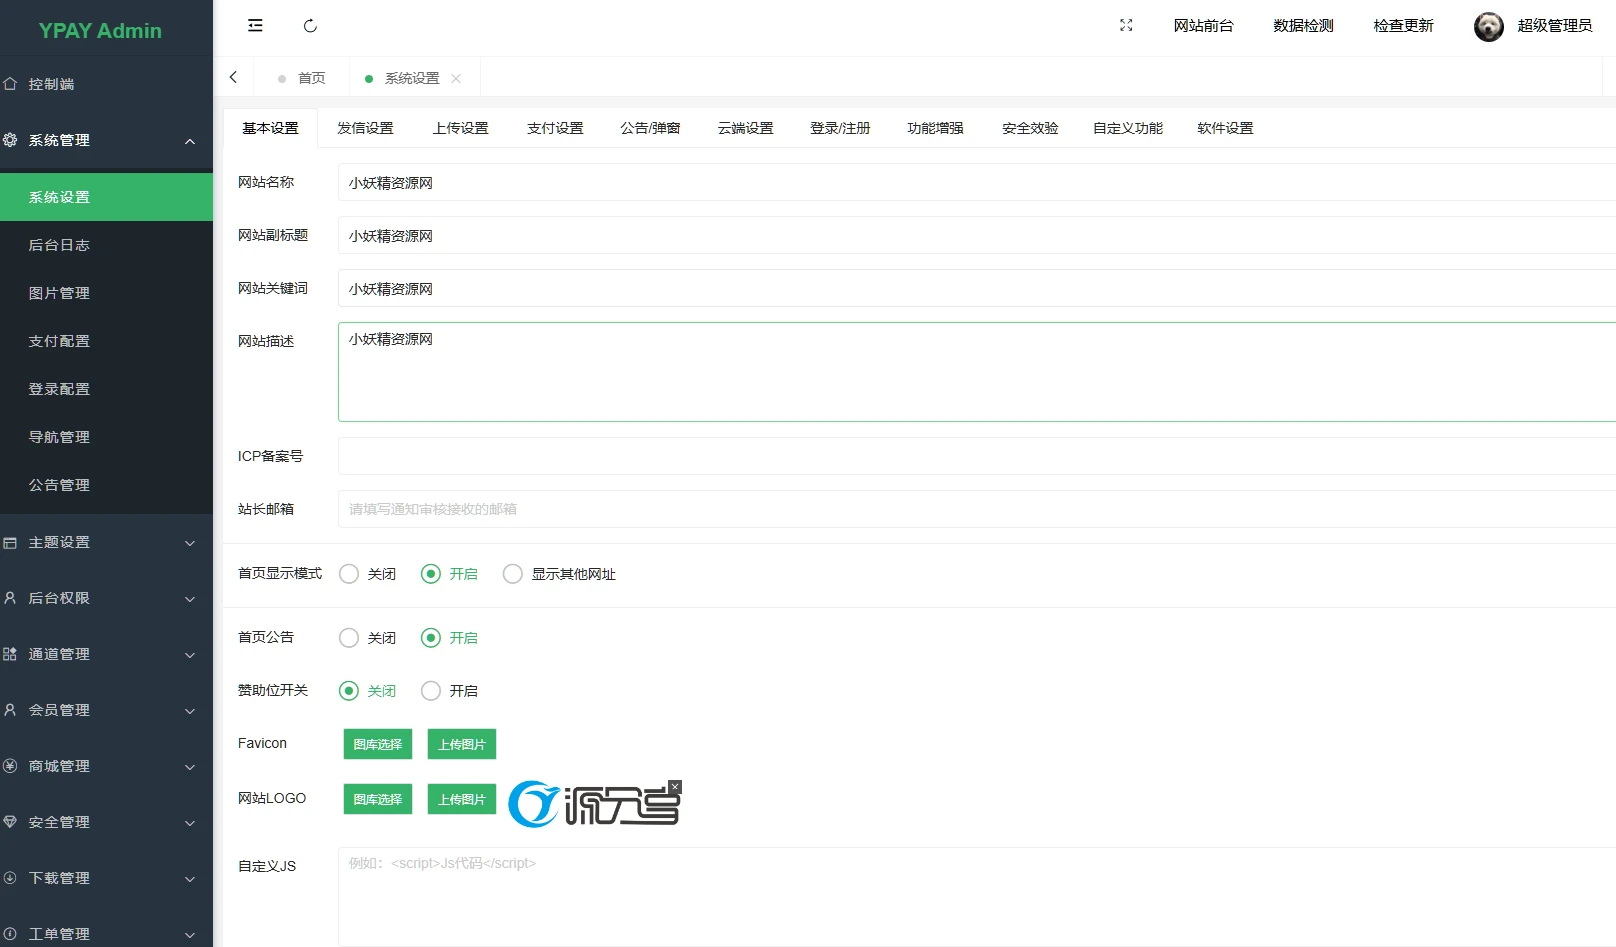
Task: Switch to the 登录/注册 tab
Action: tap(840, 128)
